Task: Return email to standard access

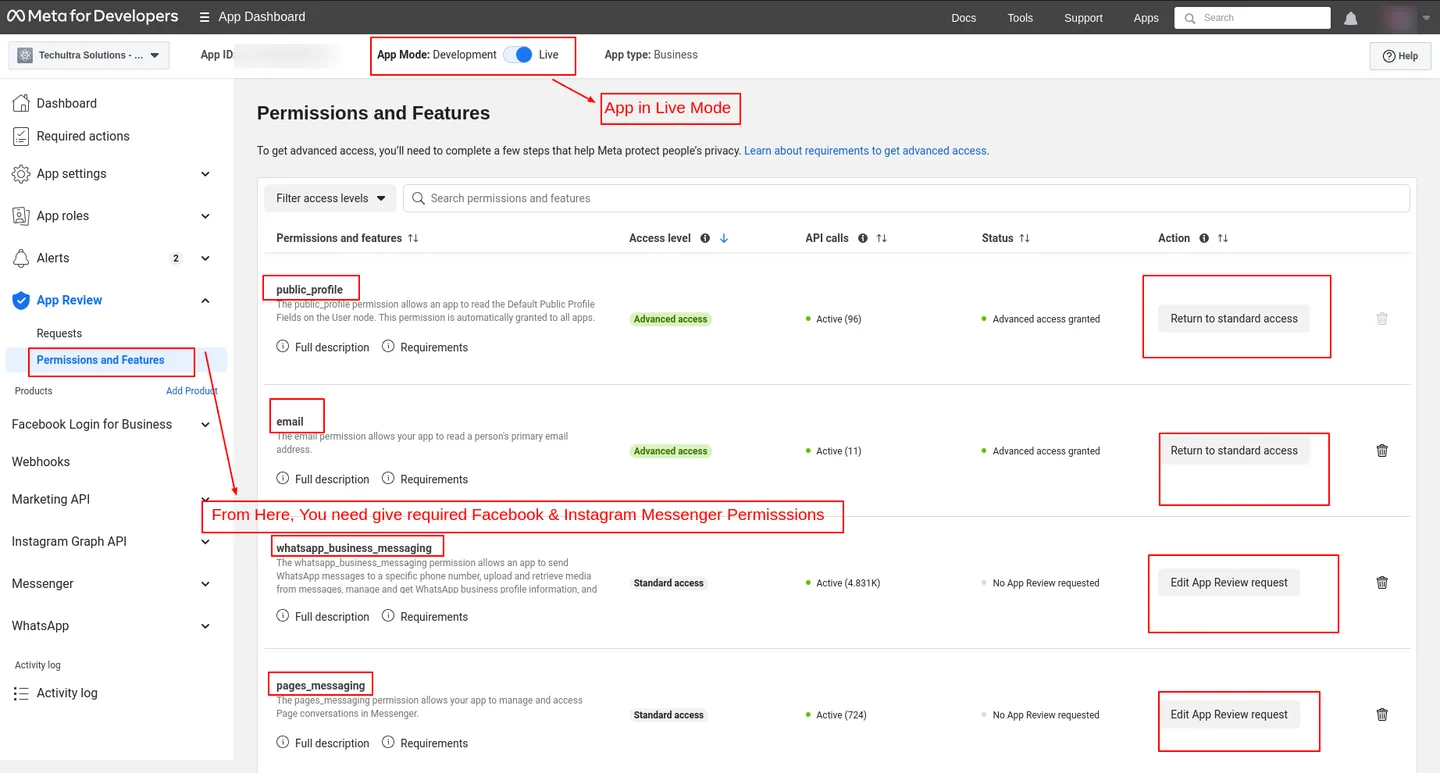Action: tap(1234, 451)
